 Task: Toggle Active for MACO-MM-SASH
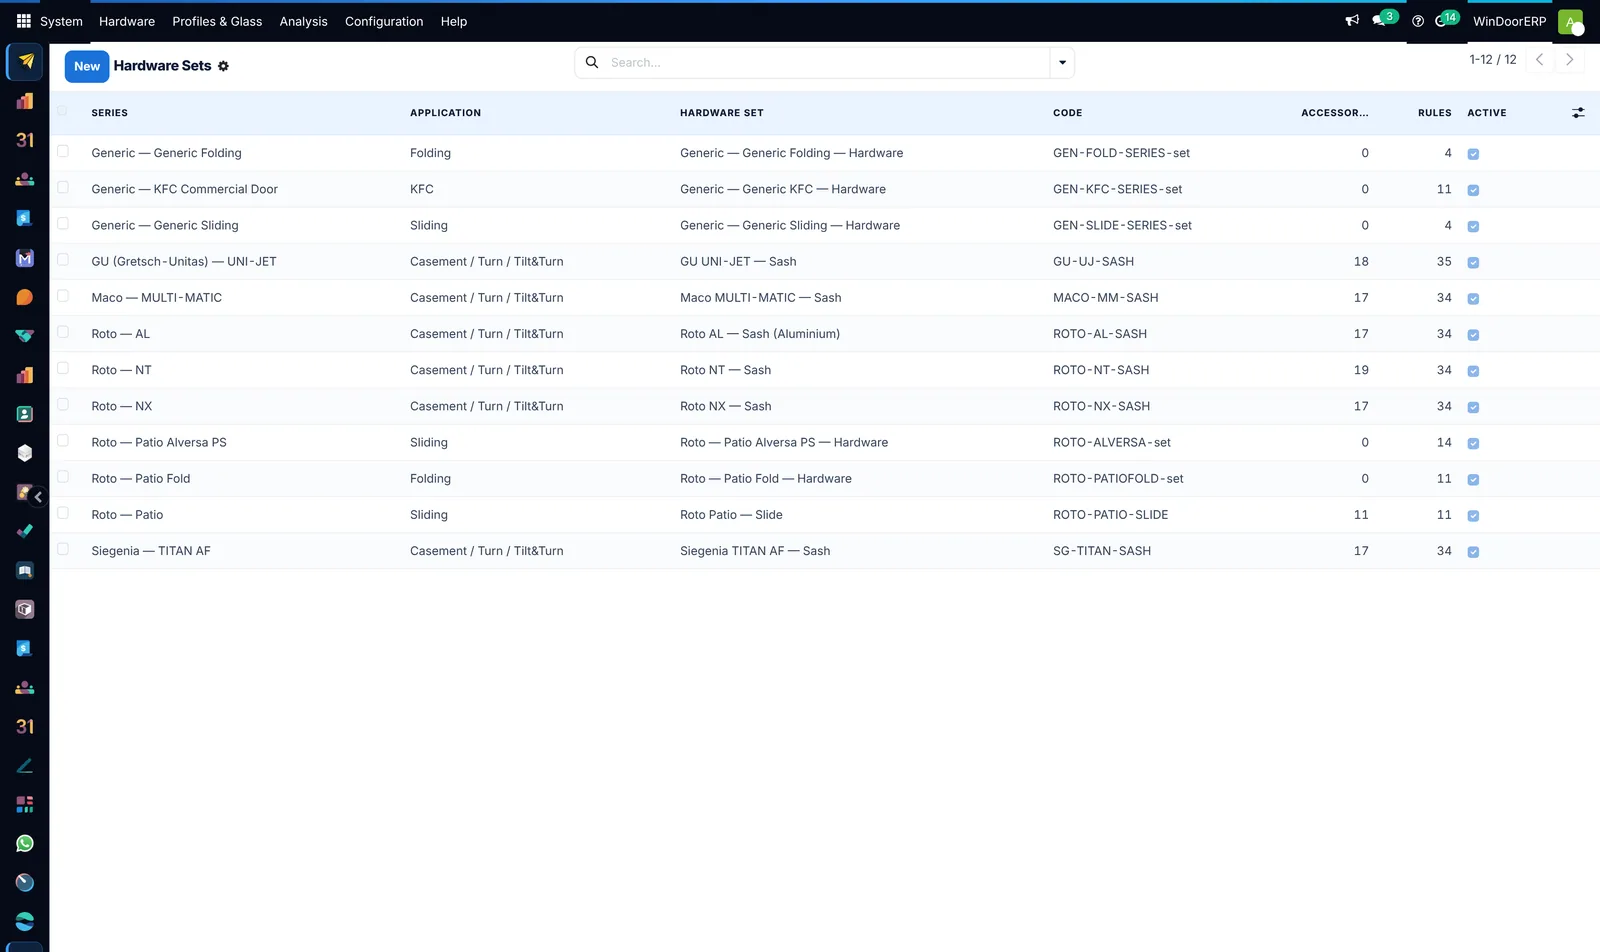pyautogui.click(x=1473, y=298)
